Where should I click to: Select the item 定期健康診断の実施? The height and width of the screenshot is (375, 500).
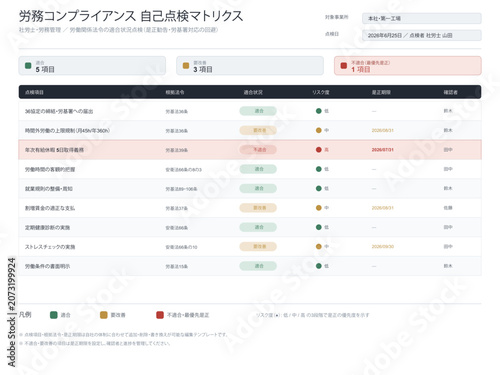click(47, 227)
